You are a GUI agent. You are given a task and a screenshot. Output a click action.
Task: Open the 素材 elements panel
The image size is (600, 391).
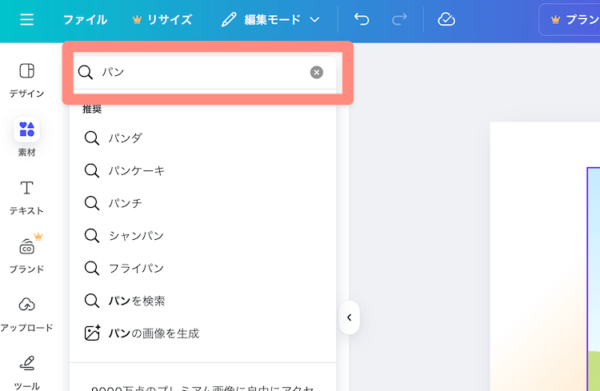(x=27, y=137)
